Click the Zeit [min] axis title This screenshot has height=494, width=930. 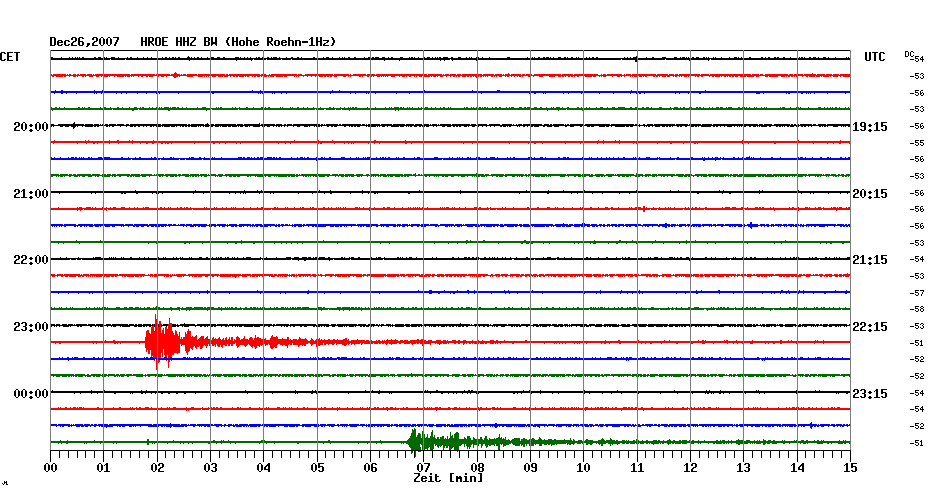(x=448, y=477)
